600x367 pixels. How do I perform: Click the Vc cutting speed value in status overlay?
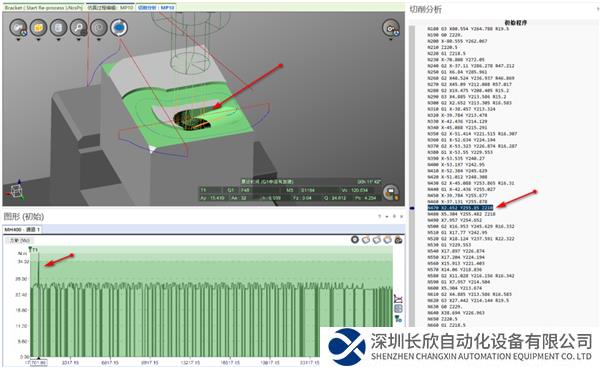point(359,190)
